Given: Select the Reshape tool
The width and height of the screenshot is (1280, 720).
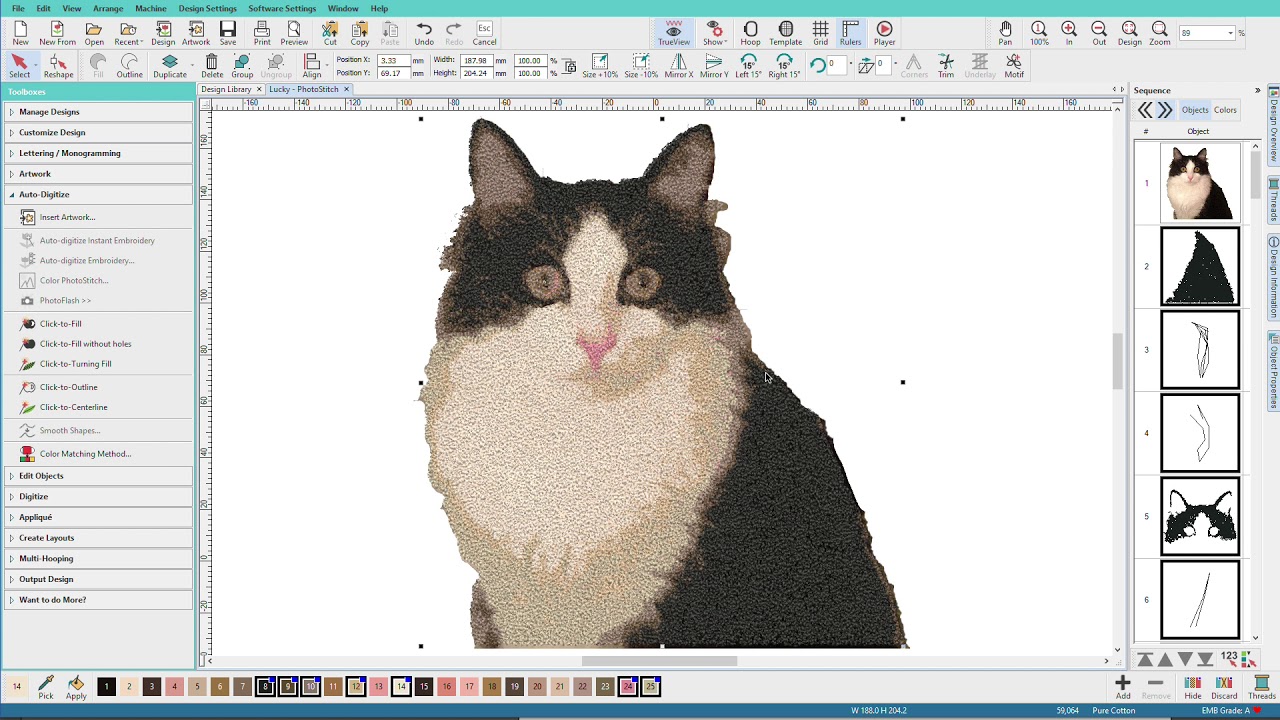Looking at the screenshot, I should click(x=58, y=67).
